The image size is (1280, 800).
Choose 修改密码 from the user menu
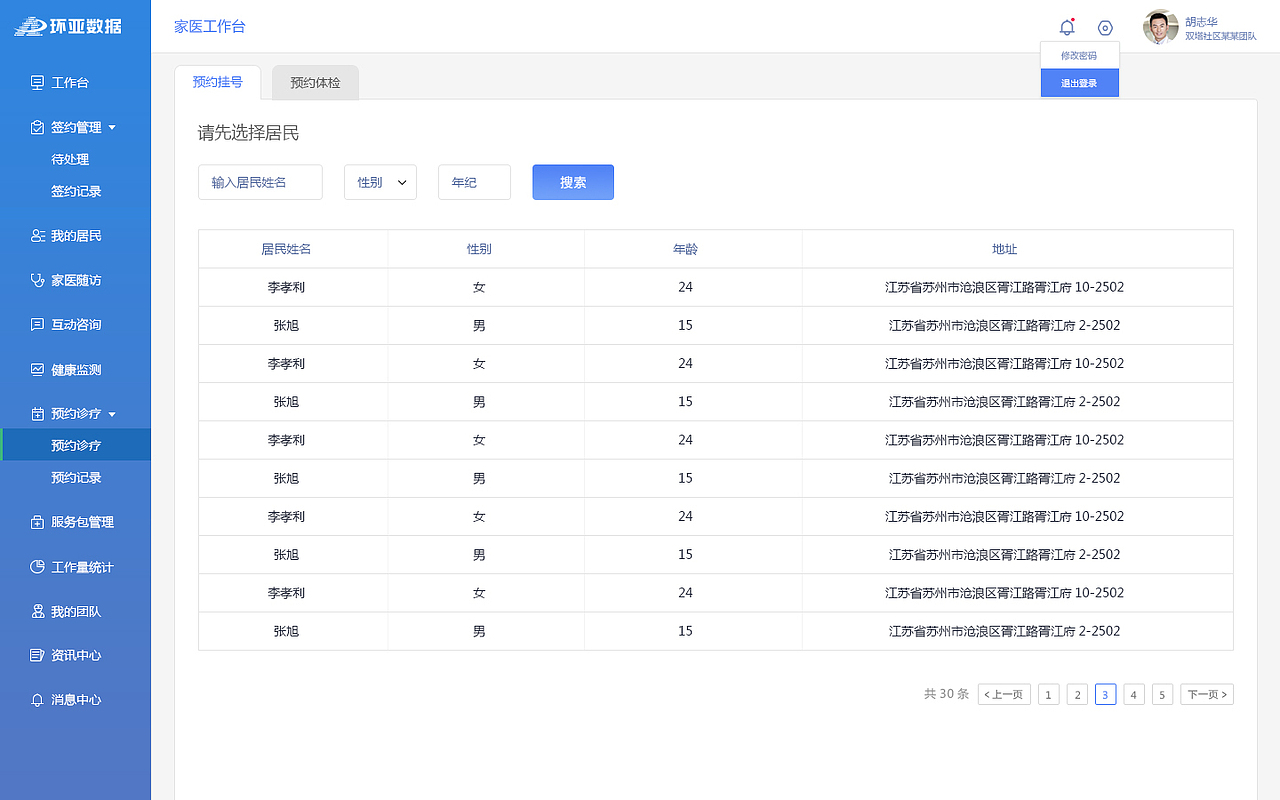coord(1079,56)
